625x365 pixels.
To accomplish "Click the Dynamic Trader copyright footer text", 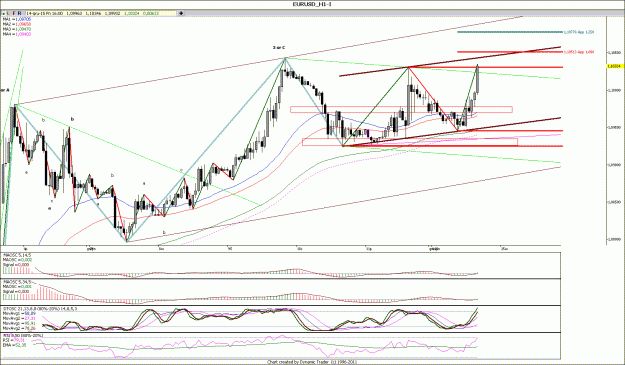I will point(312,362).
